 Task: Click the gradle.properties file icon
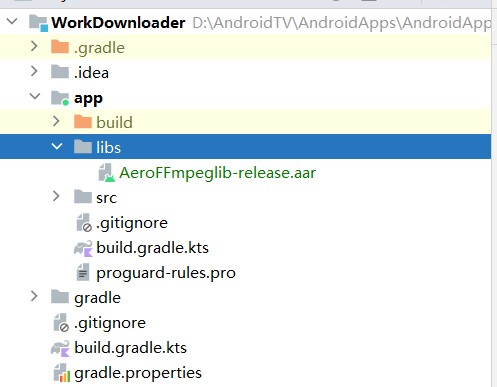point(62,373)
